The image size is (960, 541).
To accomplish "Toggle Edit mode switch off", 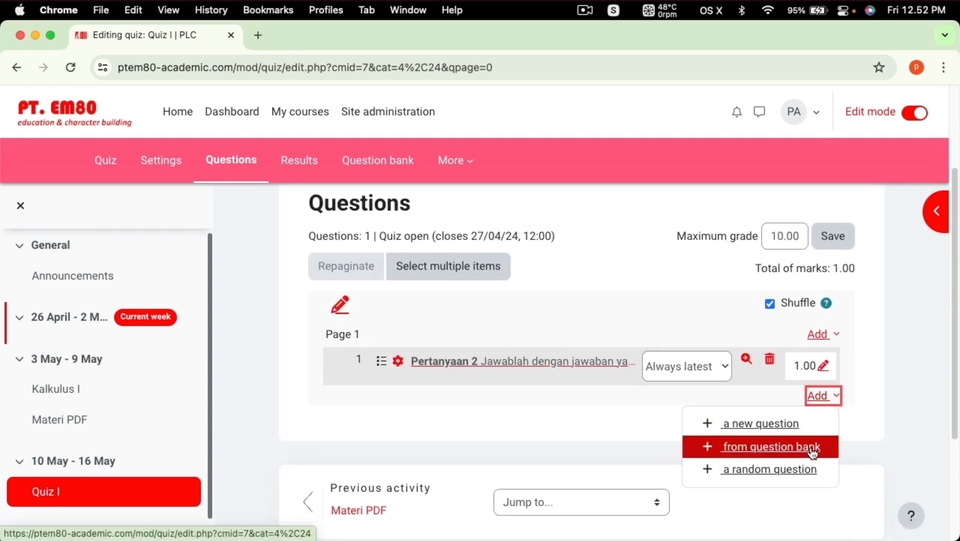I will [x=915, y=113].
